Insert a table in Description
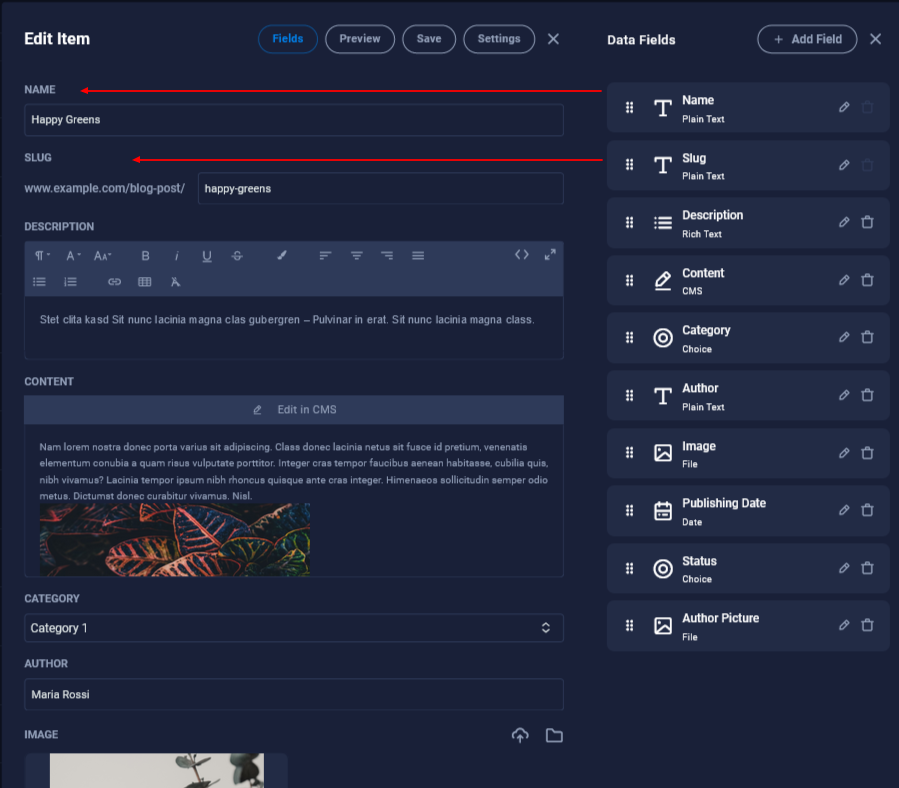This screenshot has width=899, height=788. point(145,282)
